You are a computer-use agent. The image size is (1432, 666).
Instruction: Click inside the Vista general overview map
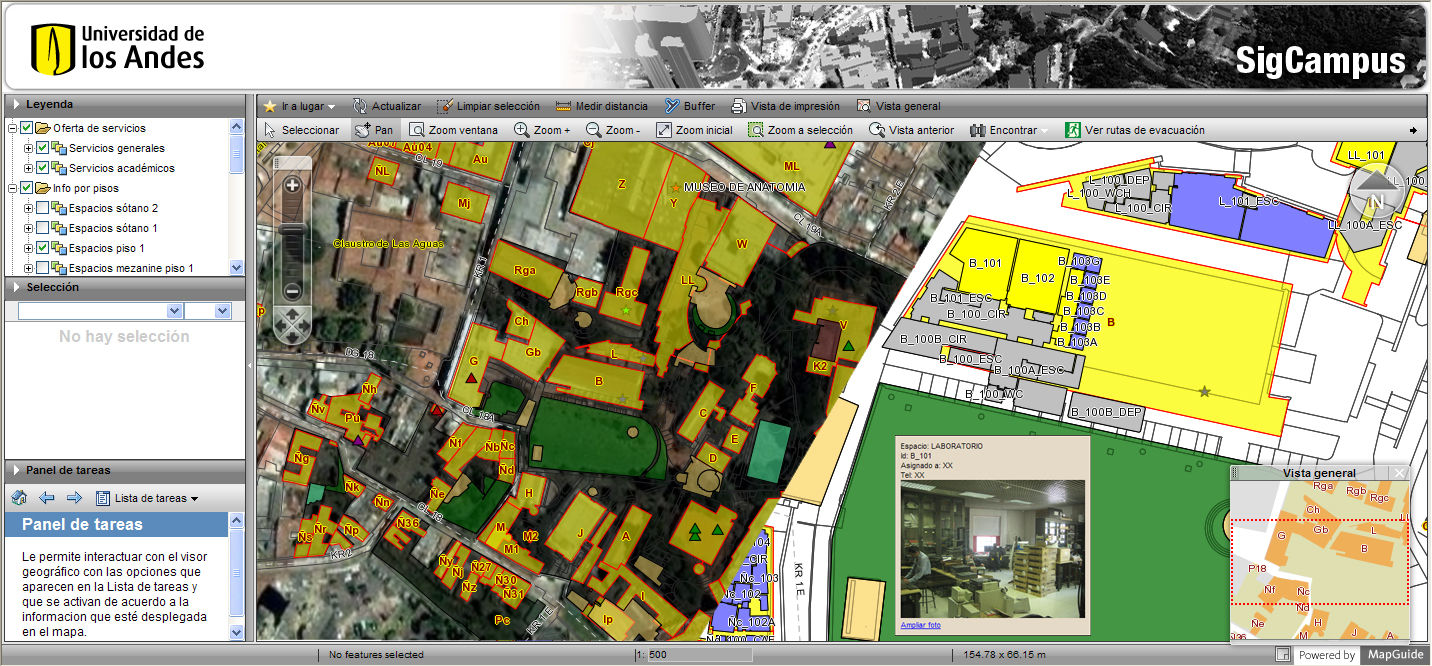[x=1320, y=560]
